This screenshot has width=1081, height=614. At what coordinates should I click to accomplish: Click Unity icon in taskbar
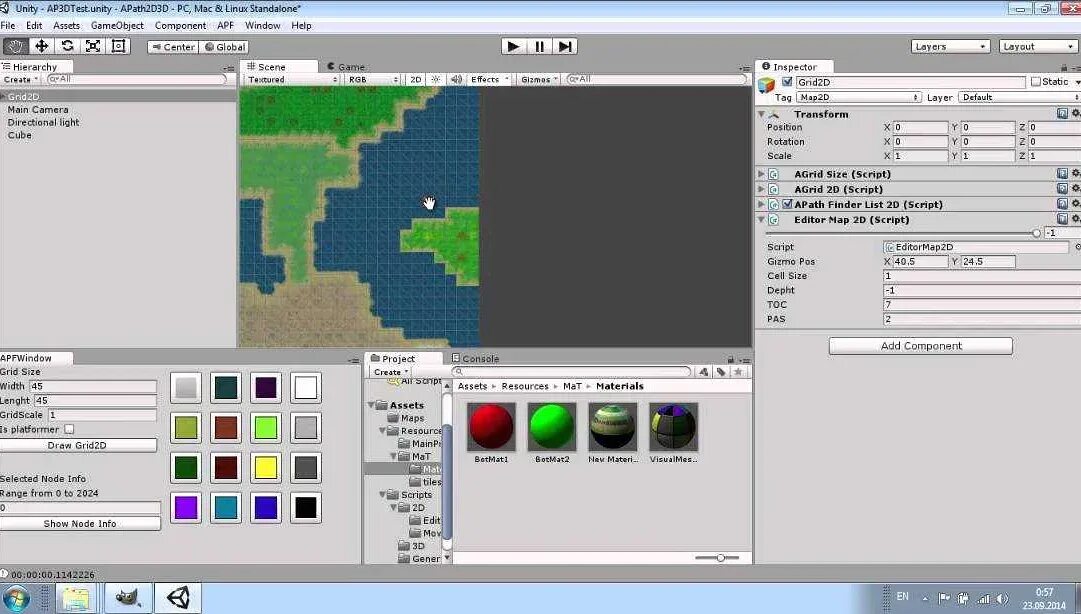click(178, 598)
